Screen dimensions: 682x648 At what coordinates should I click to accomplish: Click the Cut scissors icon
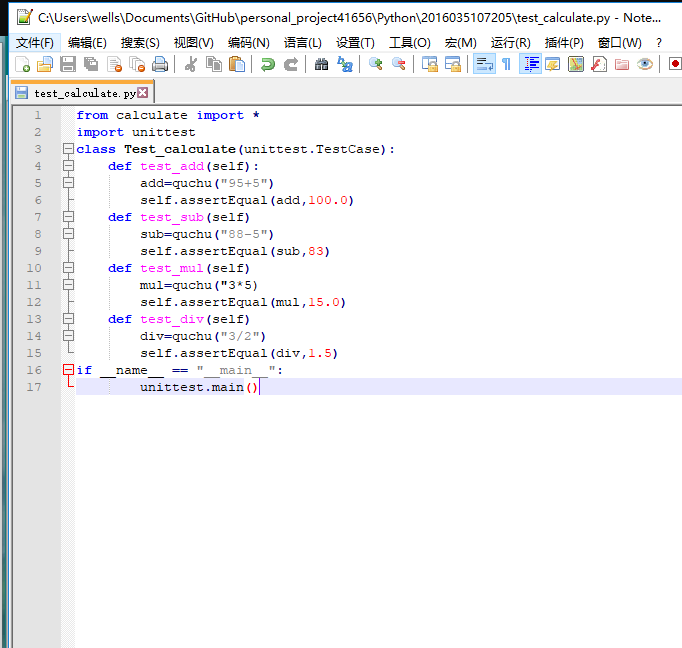(x=190, y=64)
